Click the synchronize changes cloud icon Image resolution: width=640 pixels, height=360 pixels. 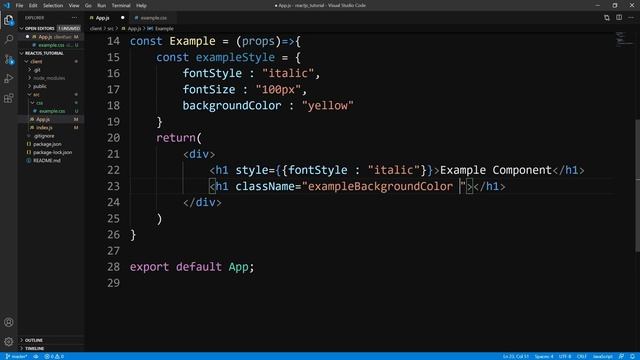point(36,356)
